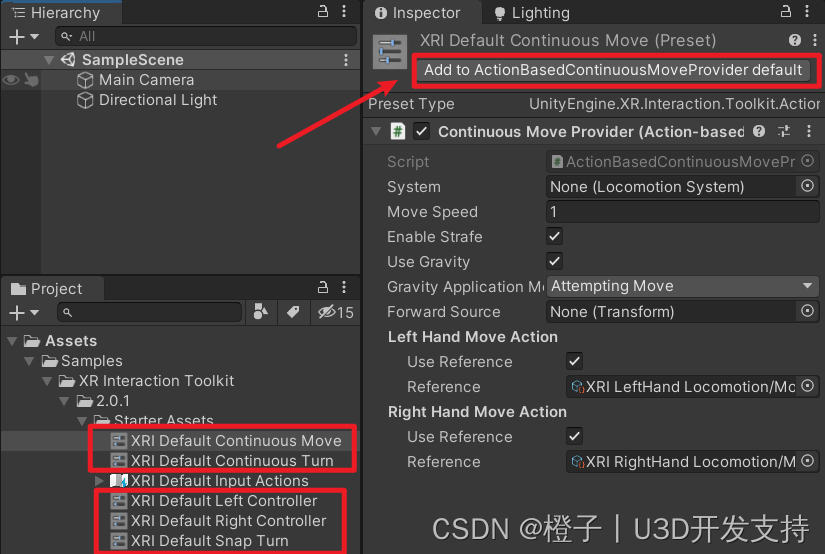The width and height of the screenshot is (825, 554).
Task: Search by type in Project panel
Action: coord(260,312)
